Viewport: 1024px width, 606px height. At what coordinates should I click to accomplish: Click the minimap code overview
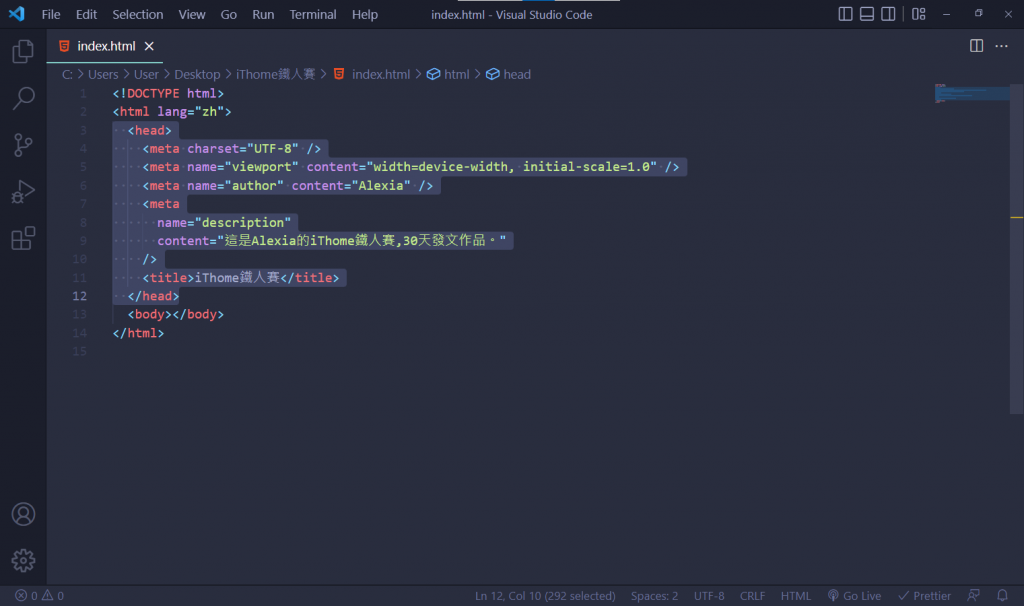pyautogui.click(x=972, y=93)
